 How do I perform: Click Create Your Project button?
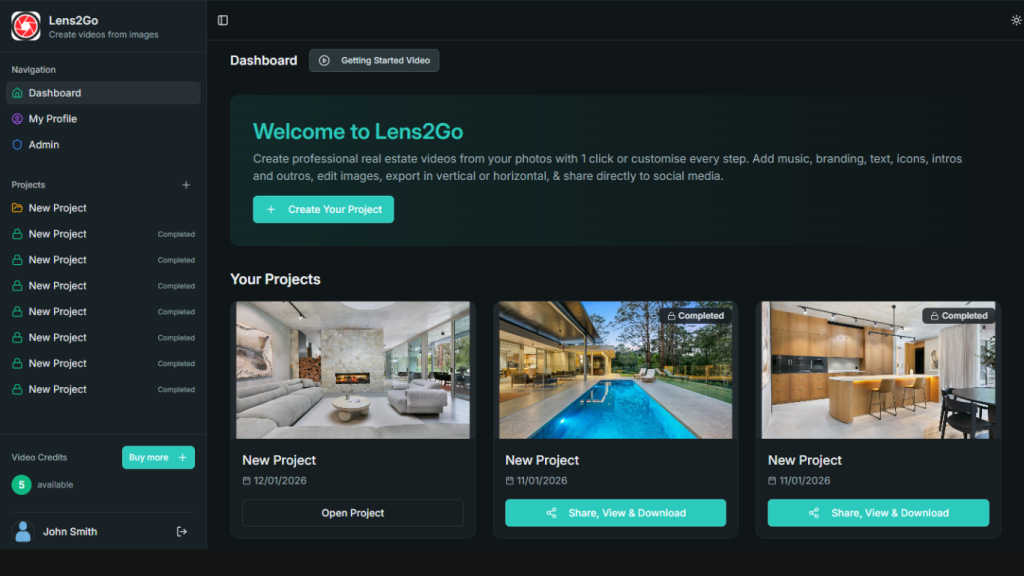point(323,210)
